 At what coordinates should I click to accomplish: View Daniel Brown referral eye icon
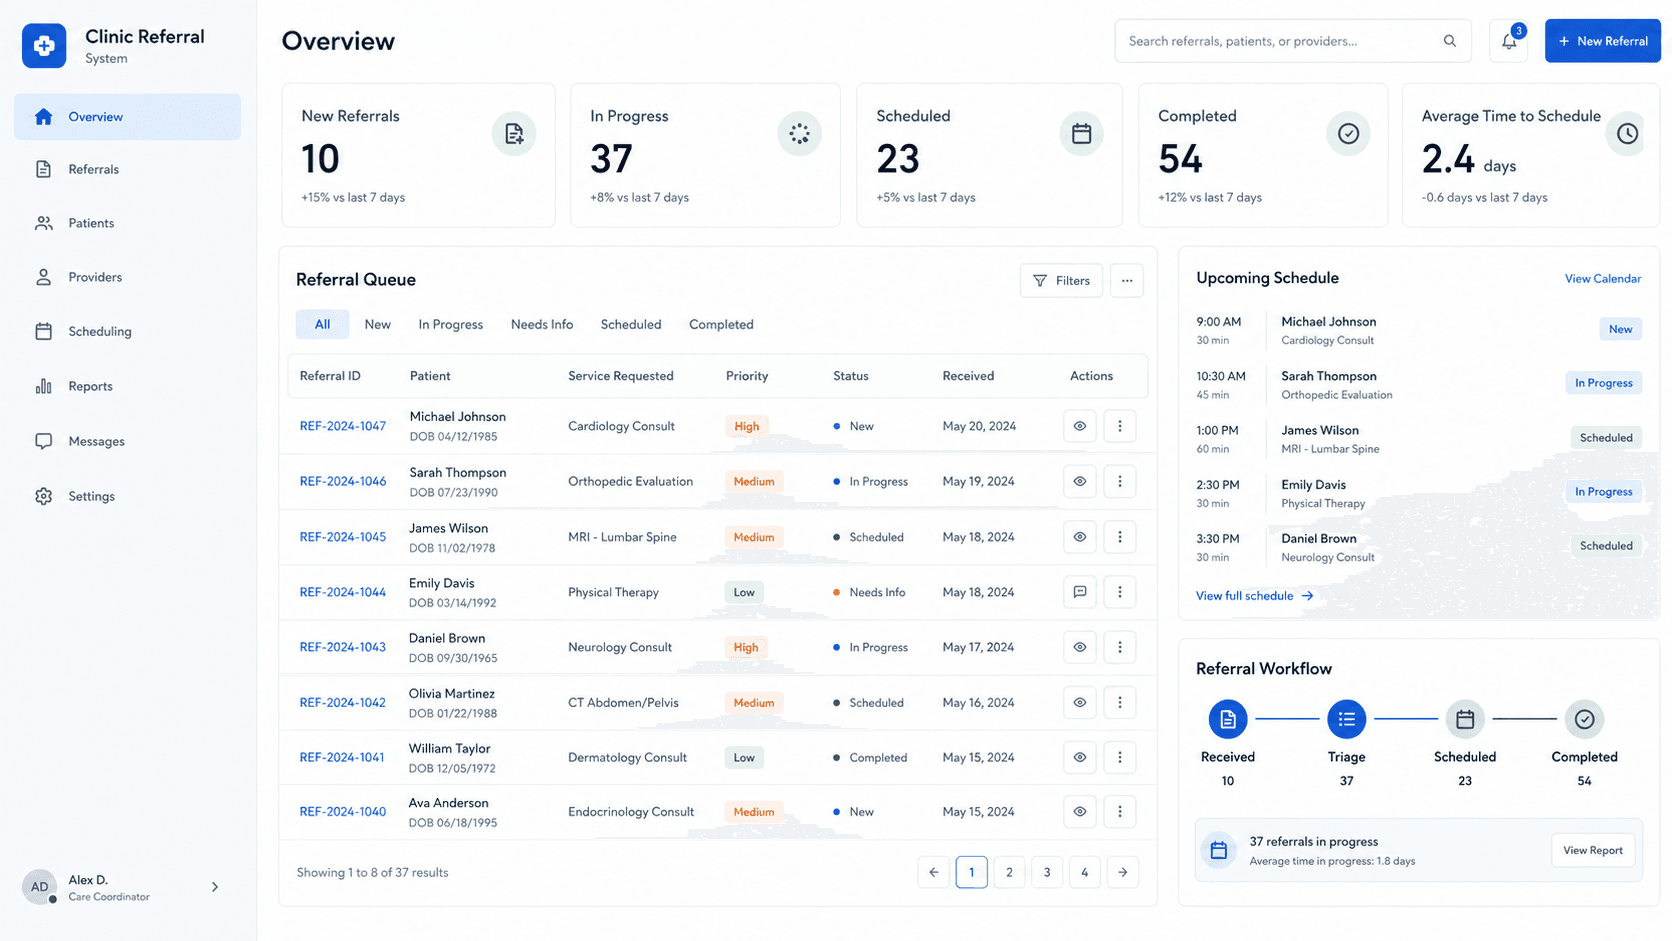coord(1080,647)
